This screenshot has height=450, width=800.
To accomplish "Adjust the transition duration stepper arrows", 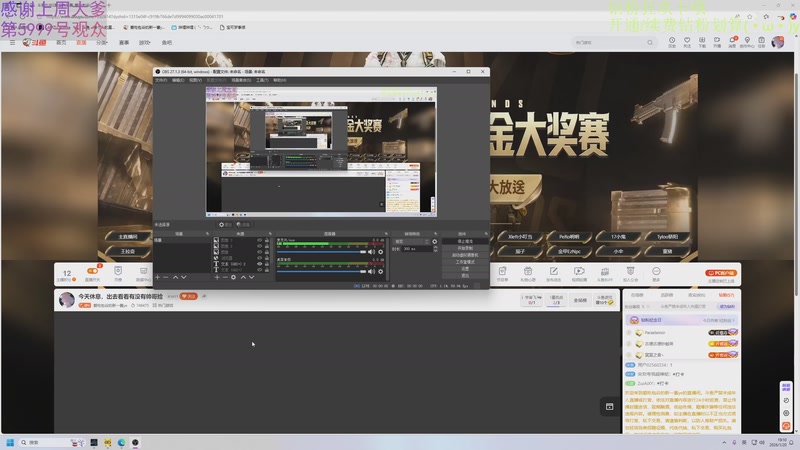I will [x=435, y=248].
